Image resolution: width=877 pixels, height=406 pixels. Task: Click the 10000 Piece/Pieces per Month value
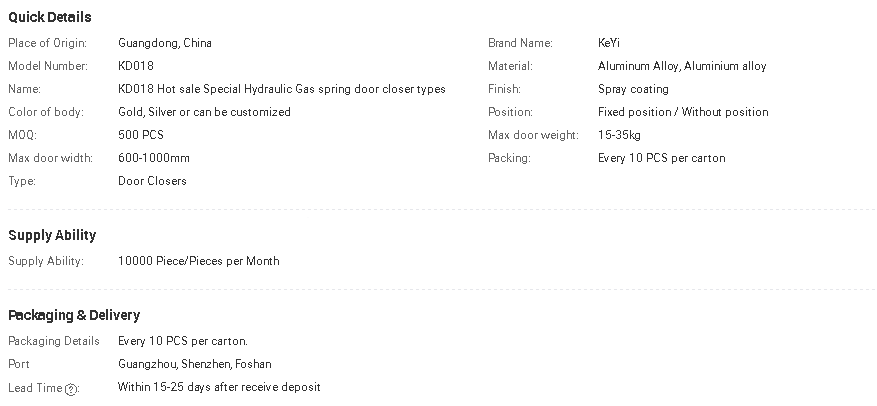(199, 261)
